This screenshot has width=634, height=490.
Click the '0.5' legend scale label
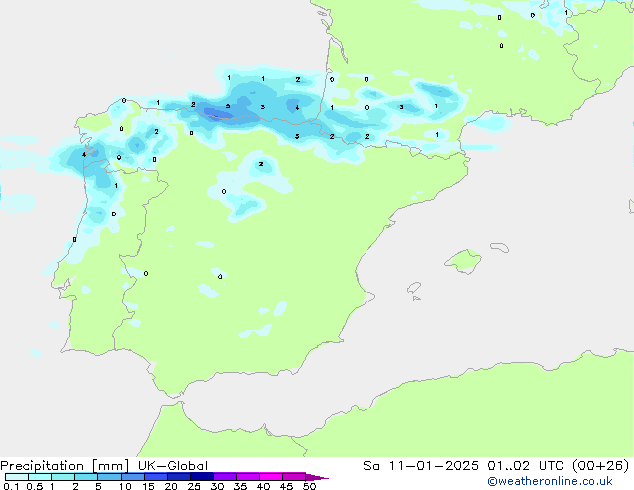tap(35, 486)
